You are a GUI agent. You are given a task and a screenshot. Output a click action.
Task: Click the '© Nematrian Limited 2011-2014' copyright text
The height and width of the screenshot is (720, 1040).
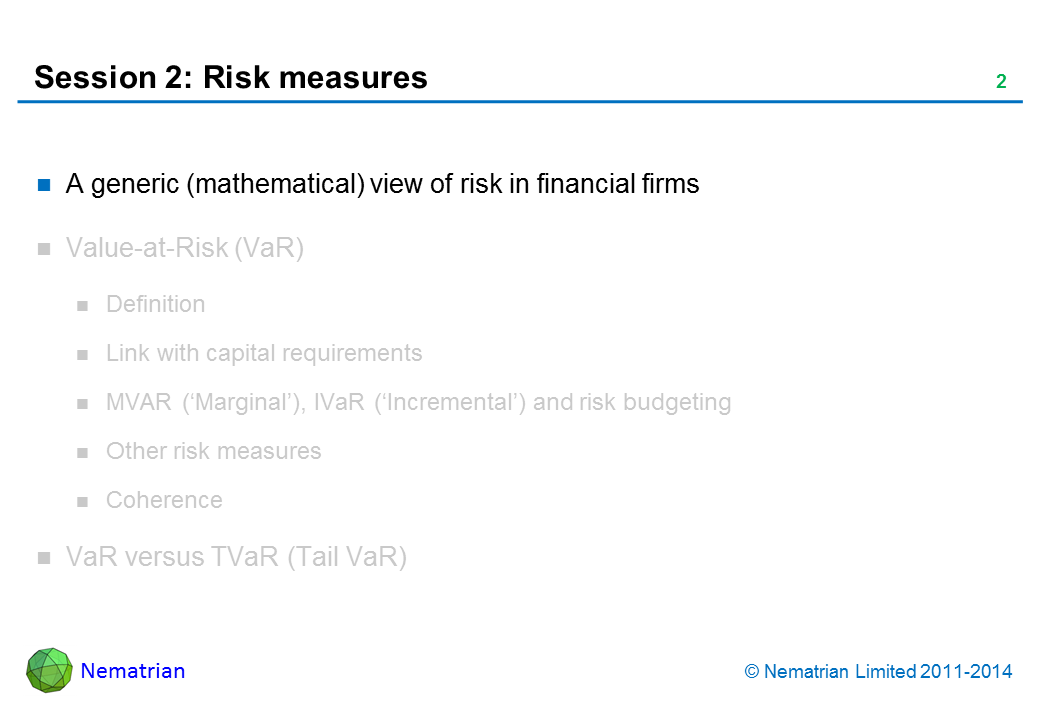click(879, 672)
